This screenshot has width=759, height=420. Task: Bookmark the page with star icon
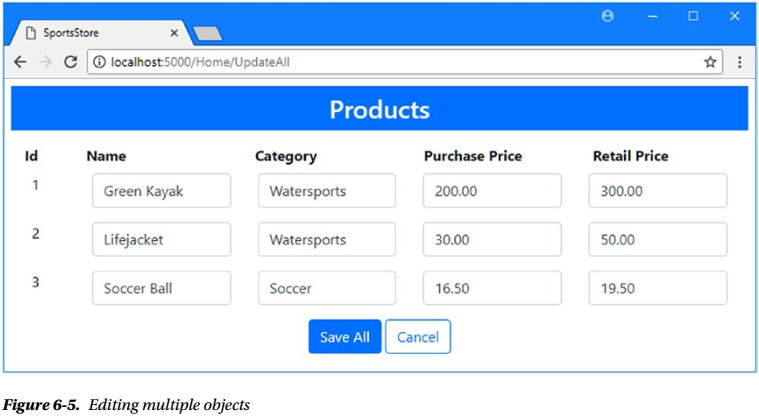pyautogui.click(x=710, y=62)
